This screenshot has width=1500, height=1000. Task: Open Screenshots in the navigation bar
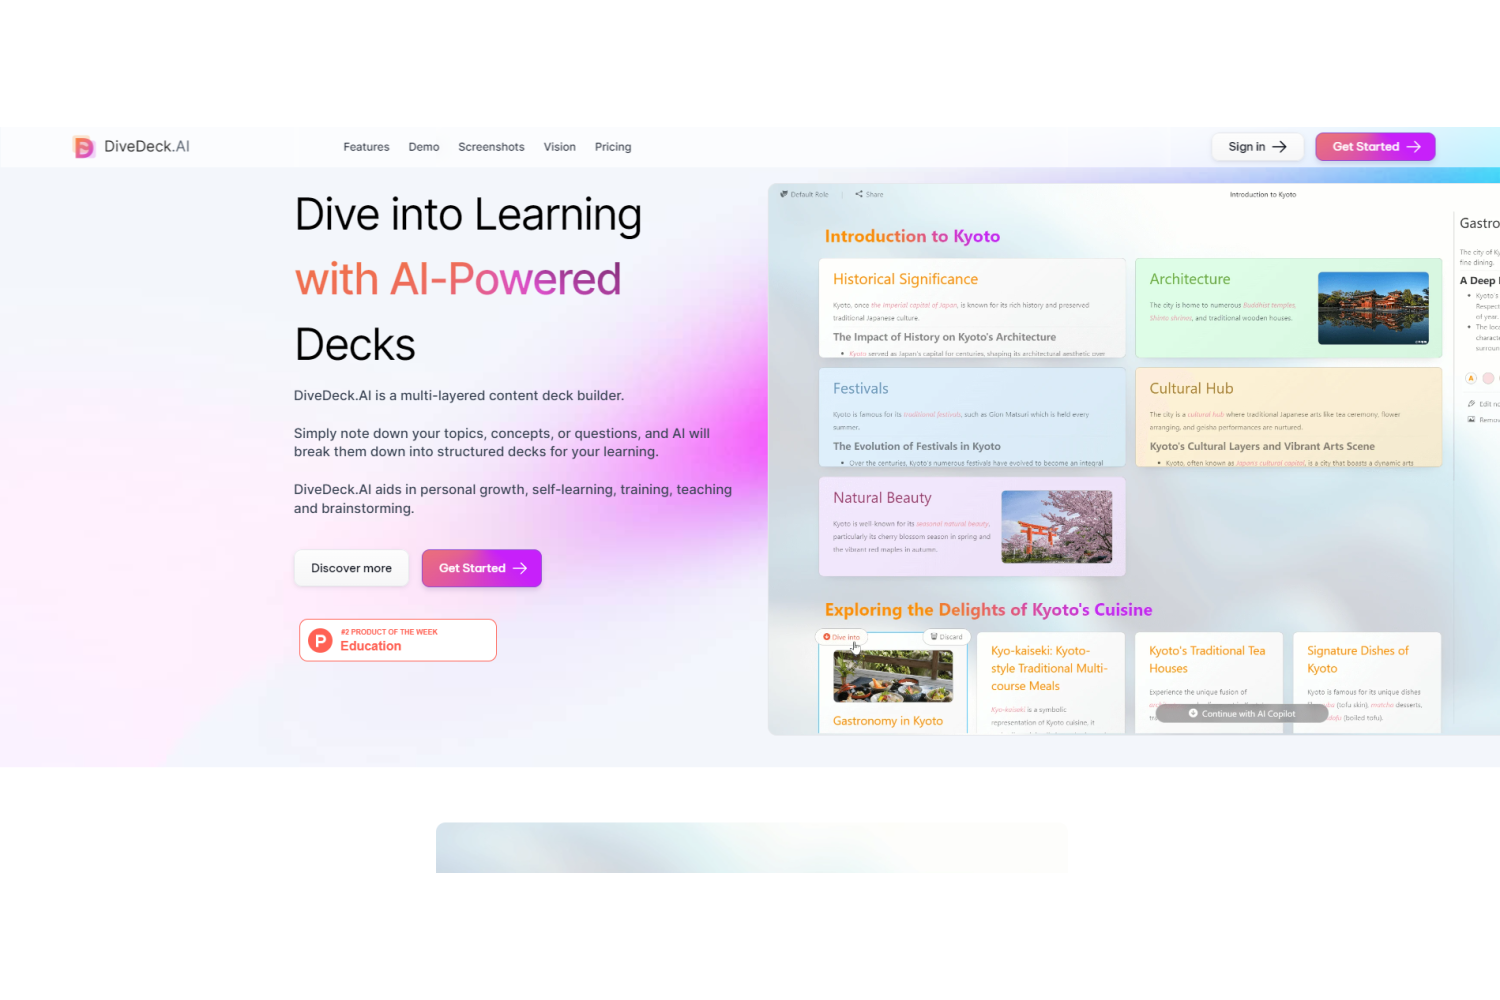point(491,147)
